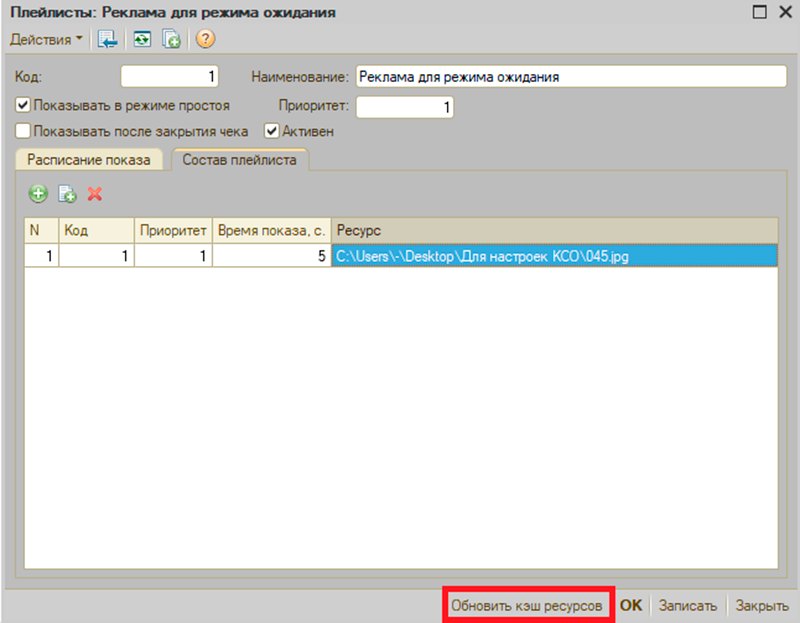The width and height of the screenshot is (800, 623).
Task: Click the 'N' column header
Action: point(41,231)
